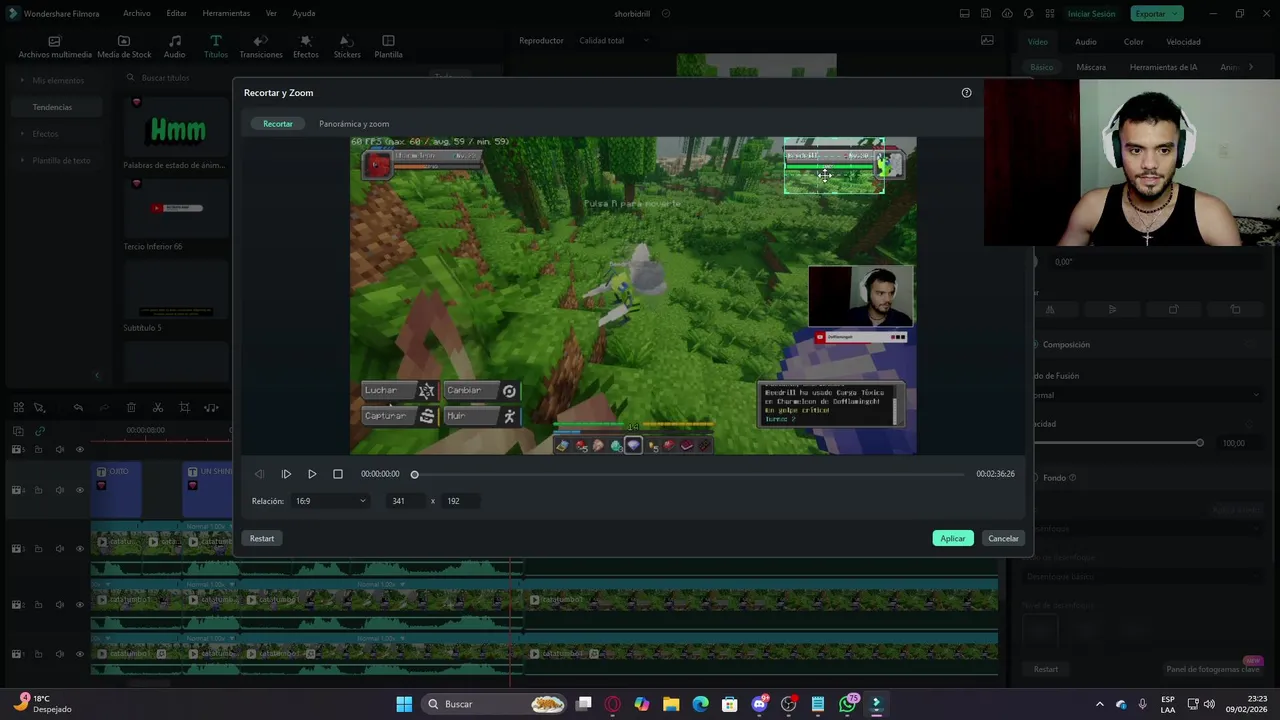The image size is (1280, 720).
Task: Mute track 2 speaker icon
Action: point(59,605)
